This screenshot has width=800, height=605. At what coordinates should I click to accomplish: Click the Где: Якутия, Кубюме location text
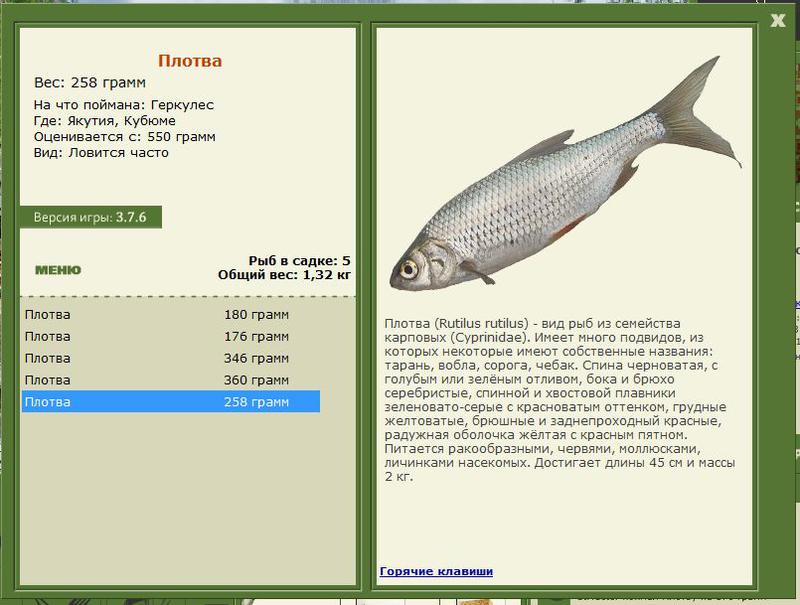click(105, 121)
